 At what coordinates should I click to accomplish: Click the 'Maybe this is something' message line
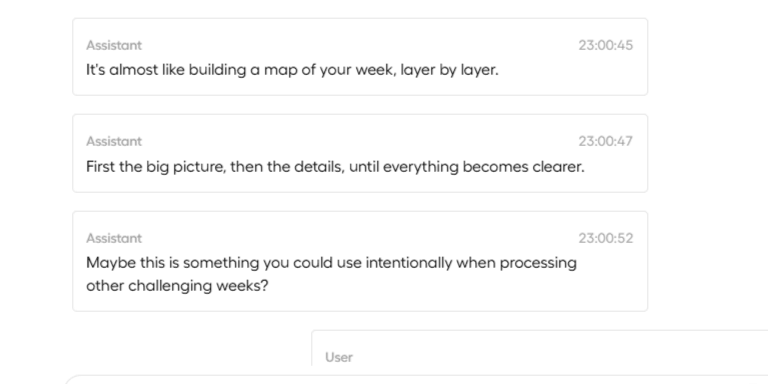coord(331,263)
